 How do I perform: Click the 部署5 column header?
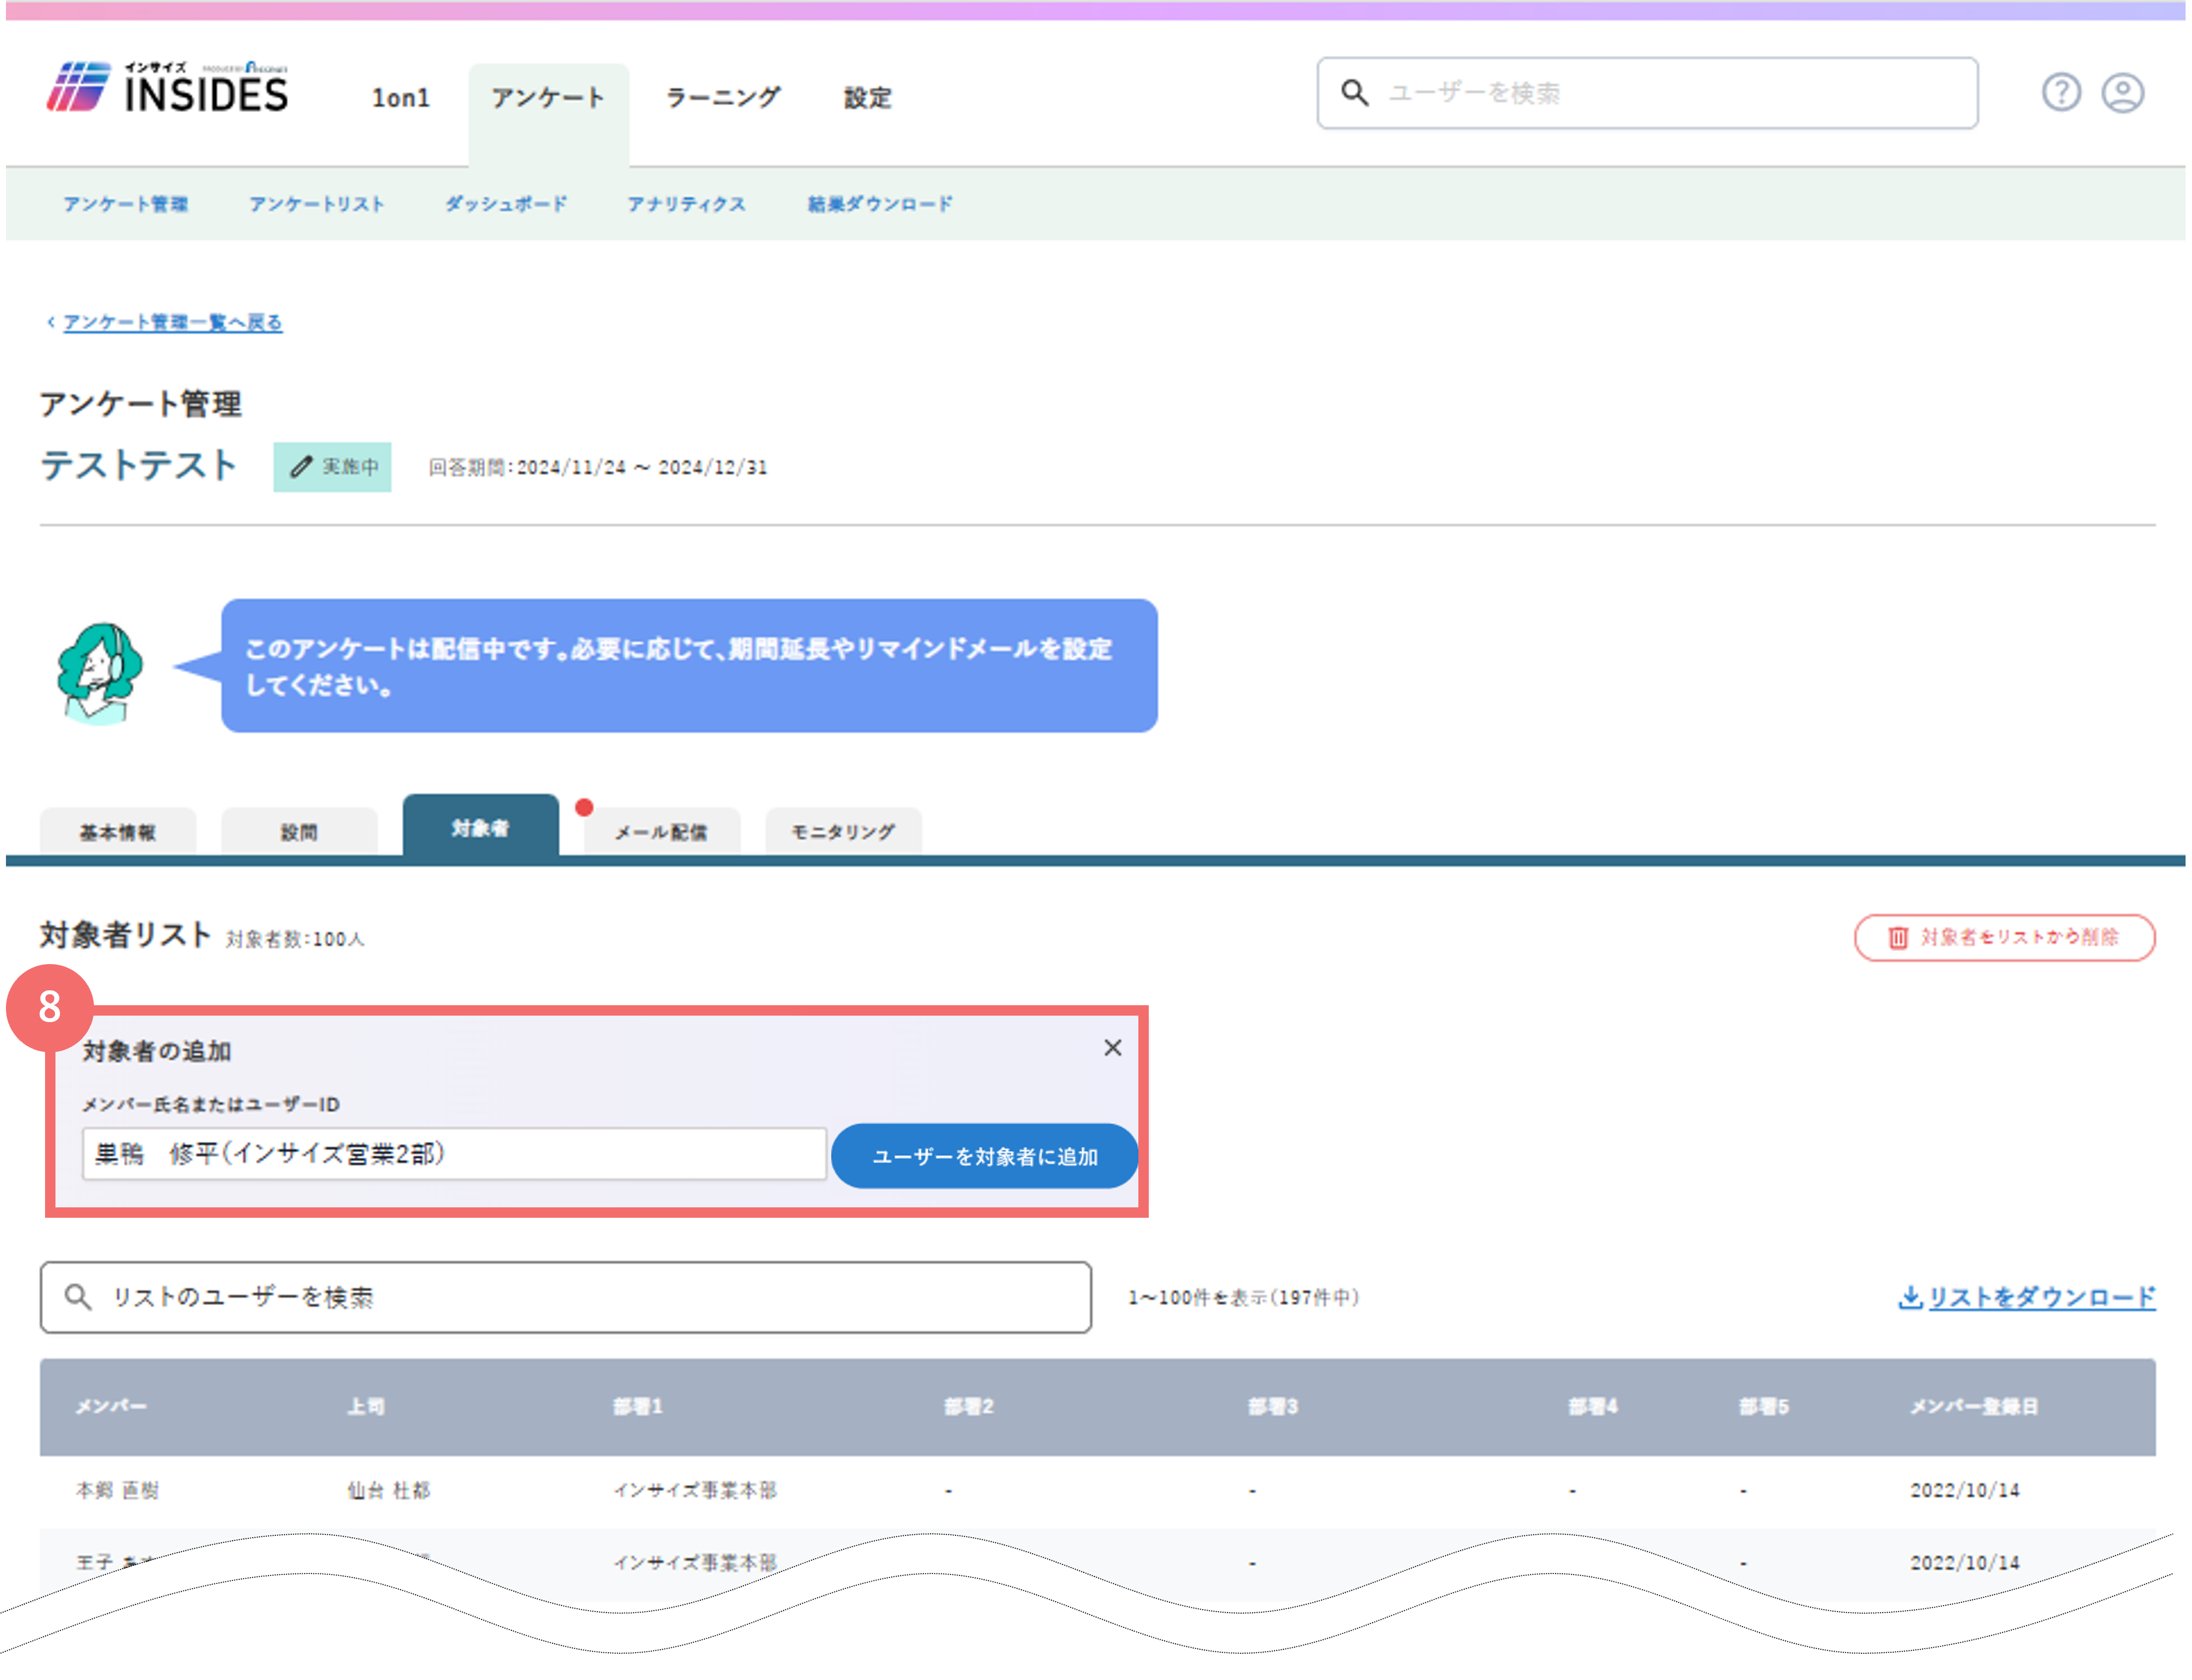pyautogui.click(x=1764, y=1406)
